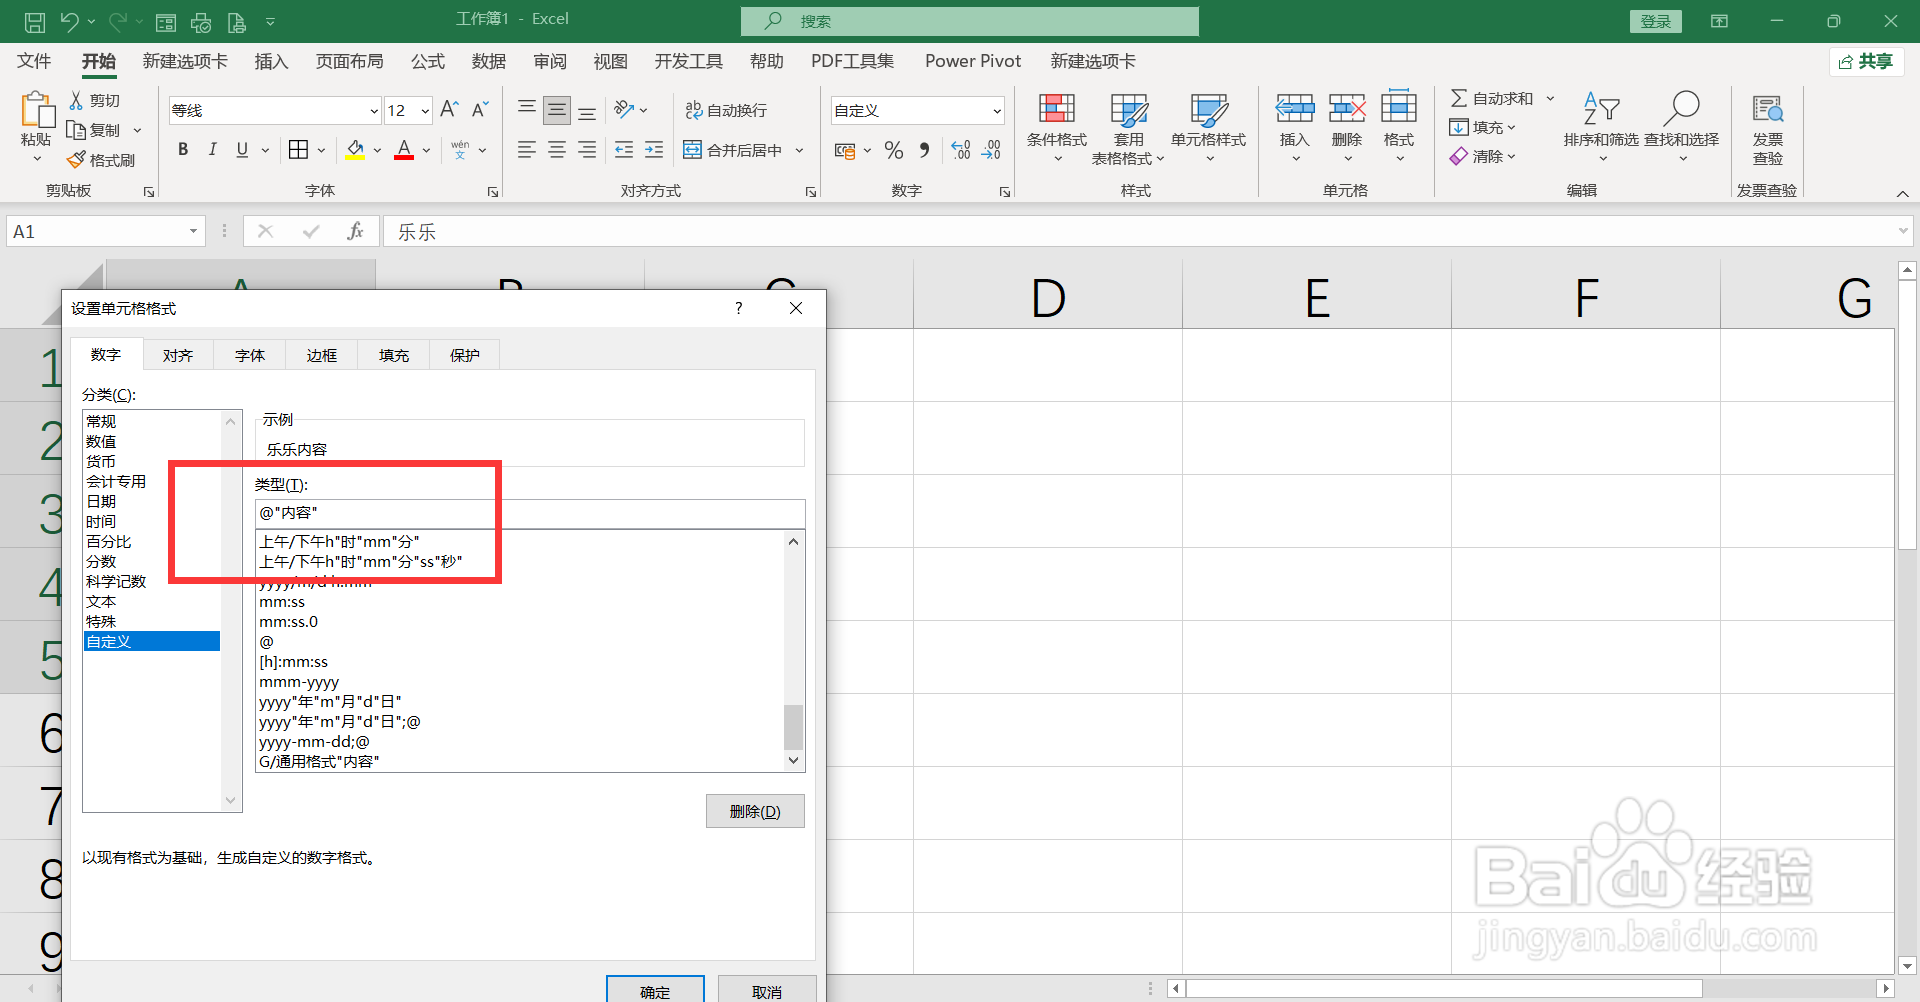Open Find & Select (查找和选择)

1681,128
